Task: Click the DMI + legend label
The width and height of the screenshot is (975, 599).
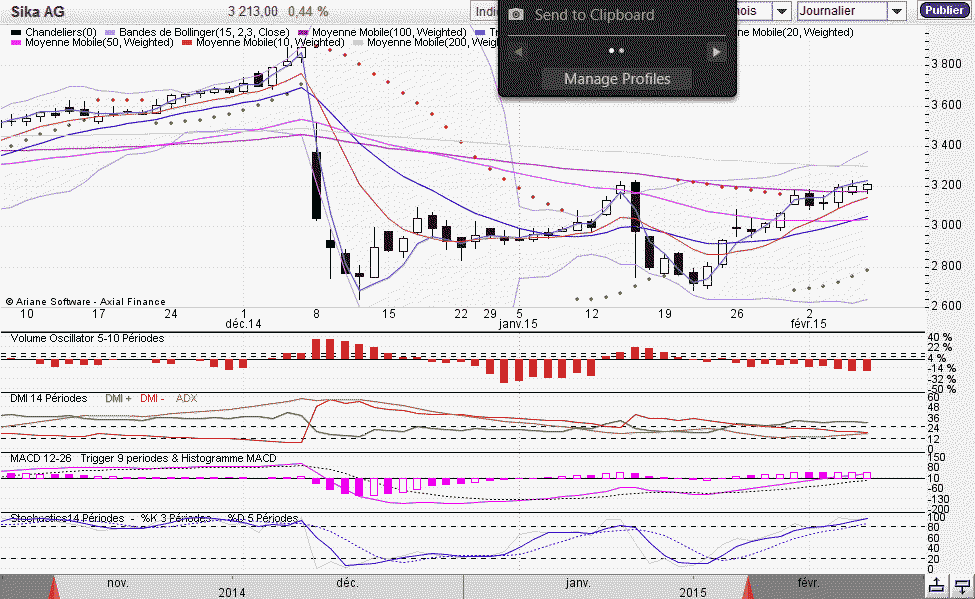Action: pos(118,398)
